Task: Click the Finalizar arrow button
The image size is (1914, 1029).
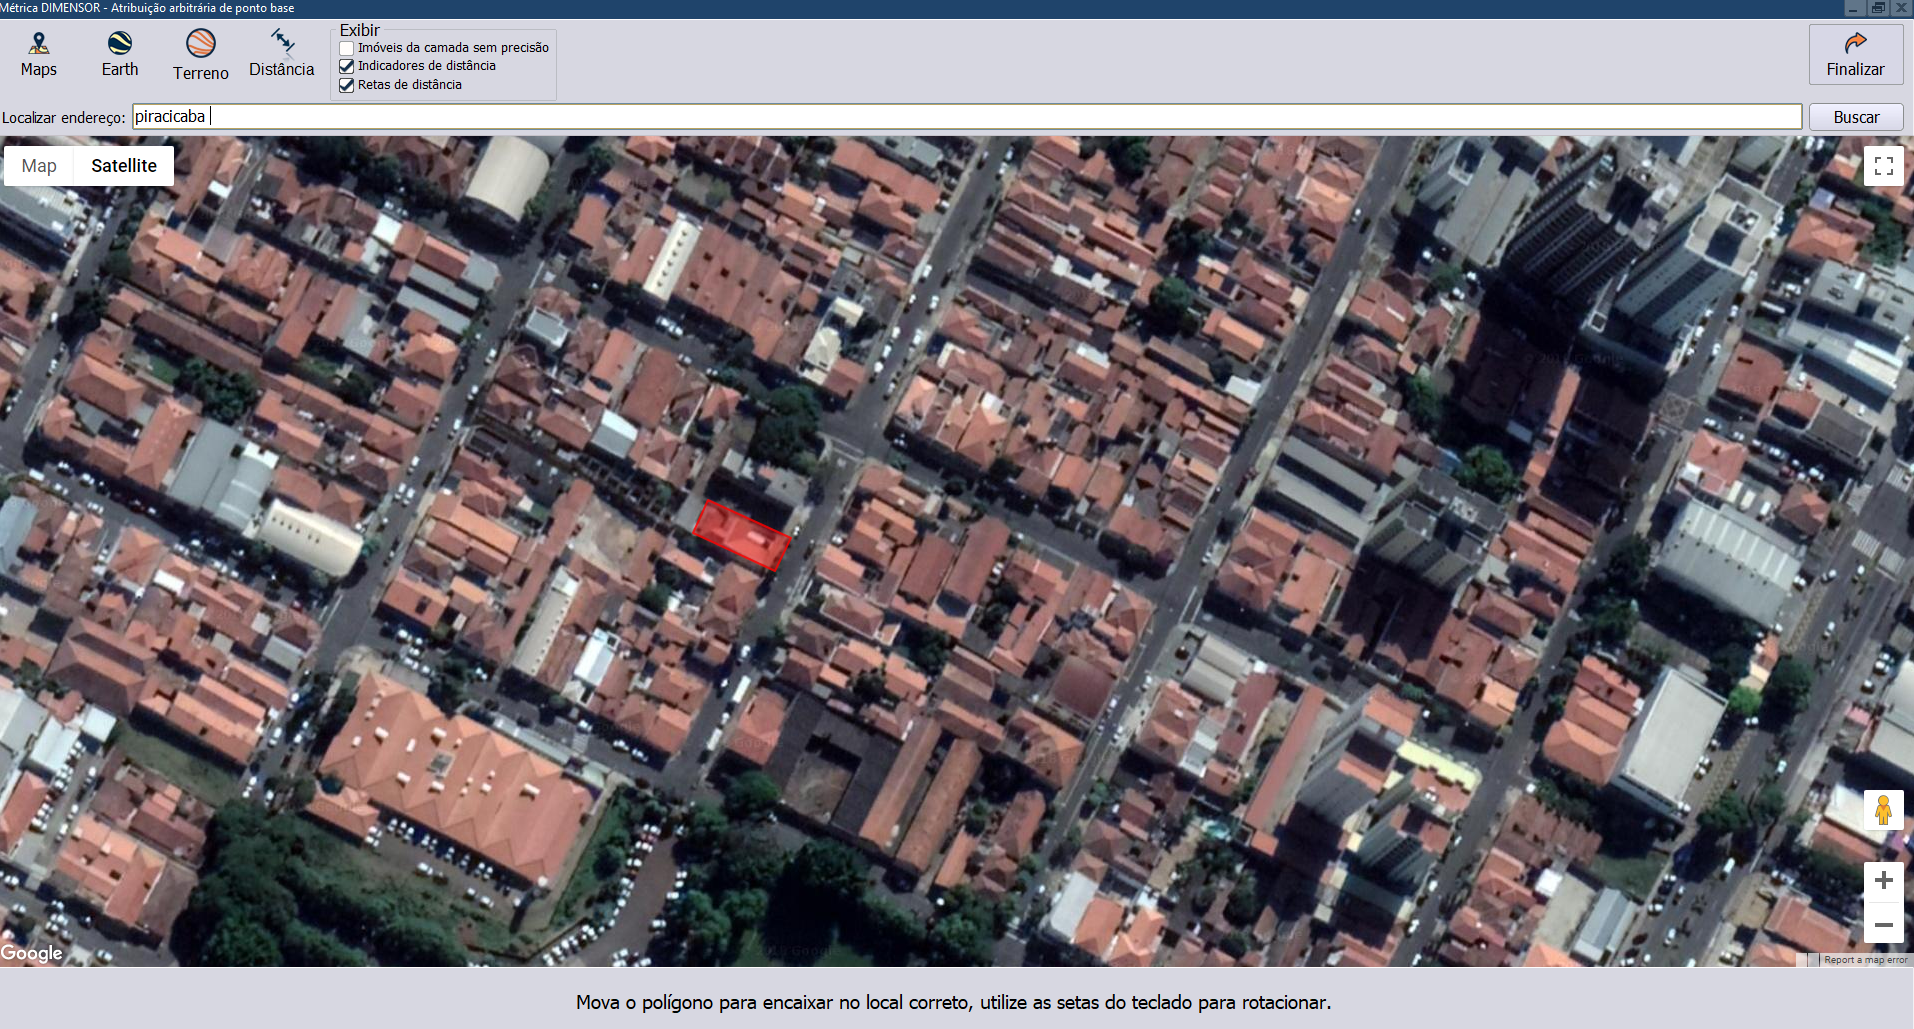Action: click(1855, 54)
